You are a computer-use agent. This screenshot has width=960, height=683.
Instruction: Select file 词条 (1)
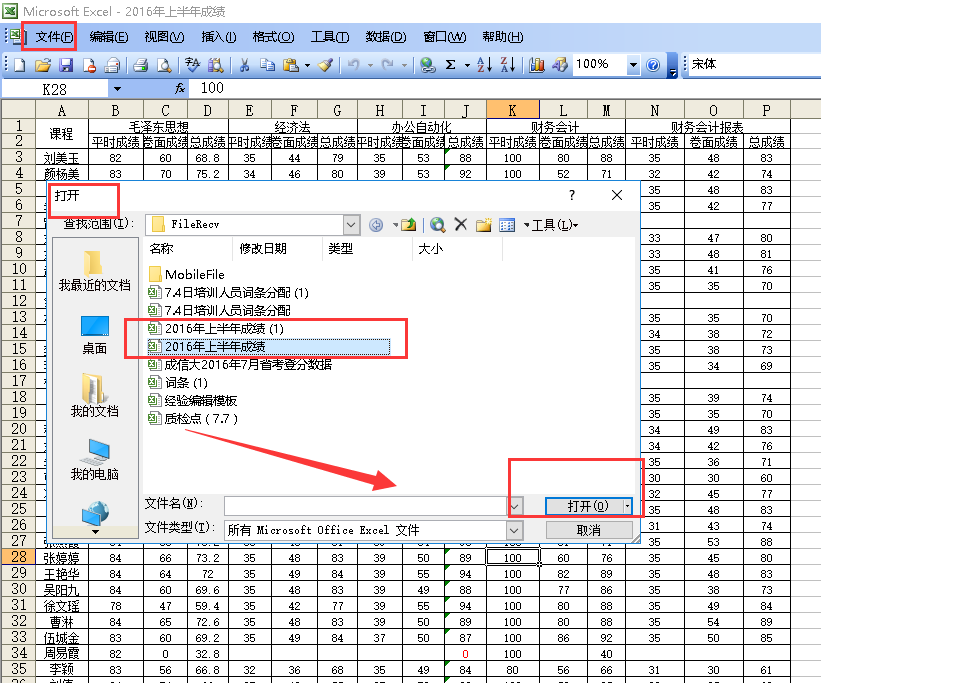point(178,383)
